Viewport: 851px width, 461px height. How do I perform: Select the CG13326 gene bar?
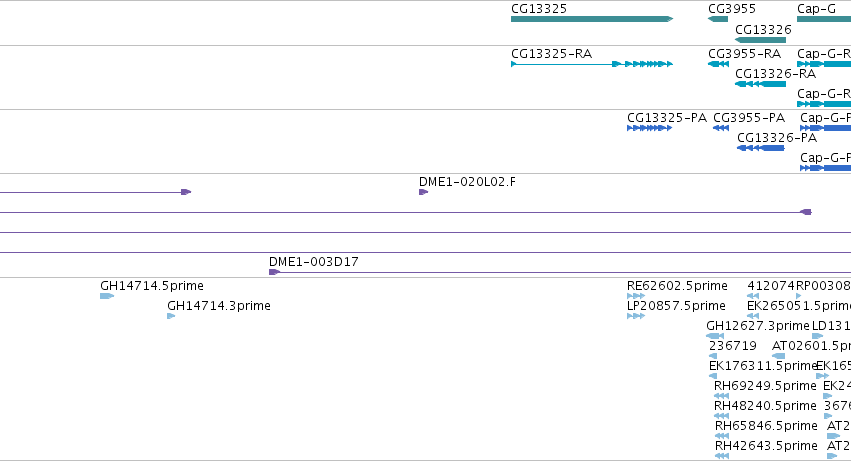coord(760,40)
